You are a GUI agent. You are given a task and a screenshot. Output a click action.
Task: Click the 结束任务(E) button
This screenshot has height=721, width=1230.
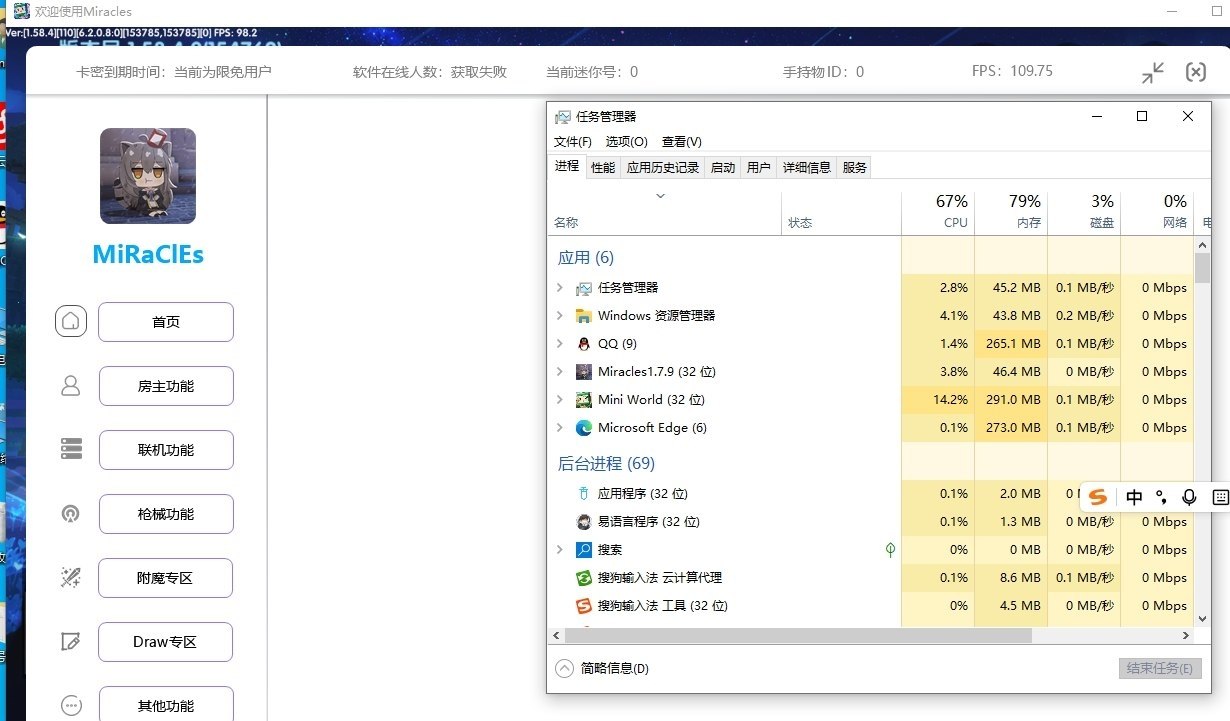[x=1160, y=668]
